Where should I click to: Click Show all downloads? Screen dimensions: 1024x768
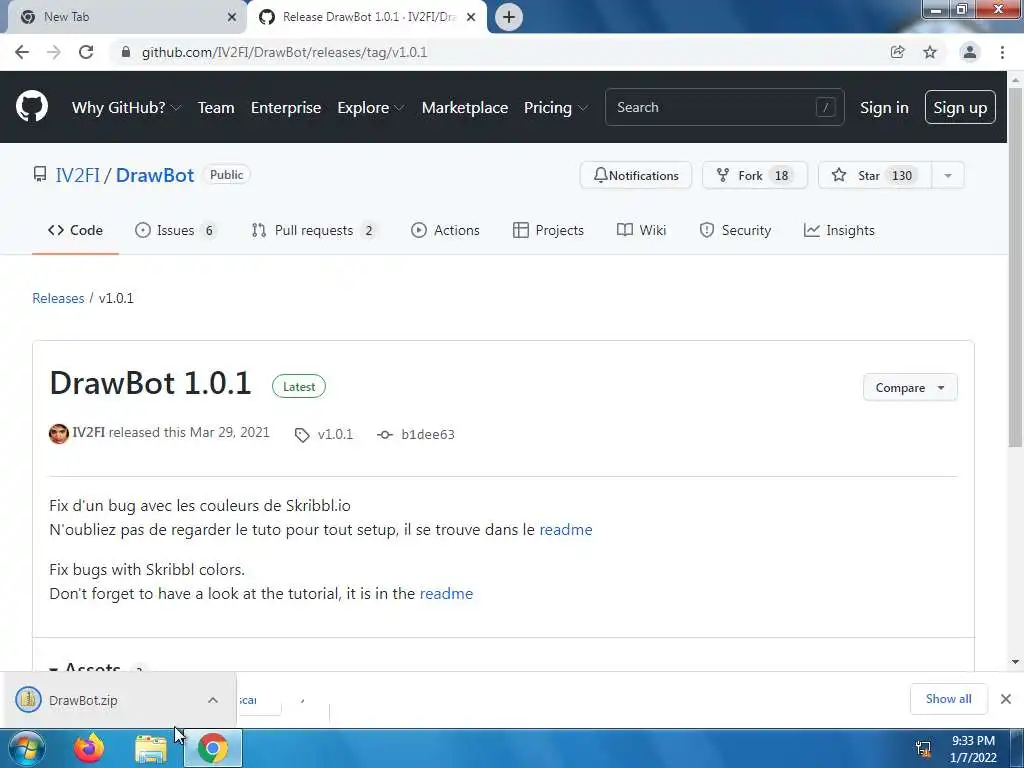[x=948, y=699]
